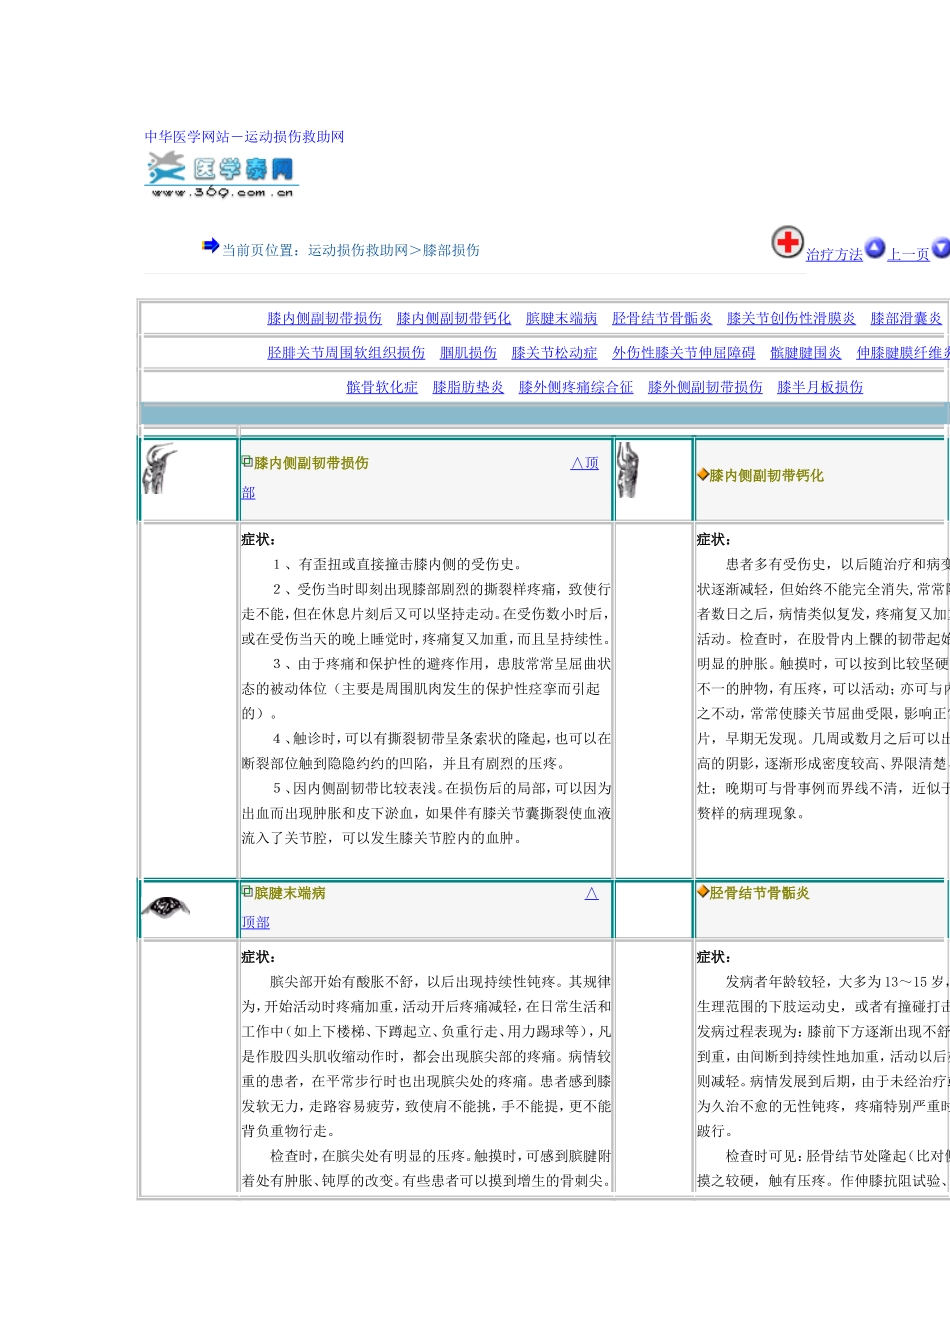Click small icon before 膝内侧副韧带损伤 heading
The height and width of the screenshot is (1344, 950).
pos(247,462)
